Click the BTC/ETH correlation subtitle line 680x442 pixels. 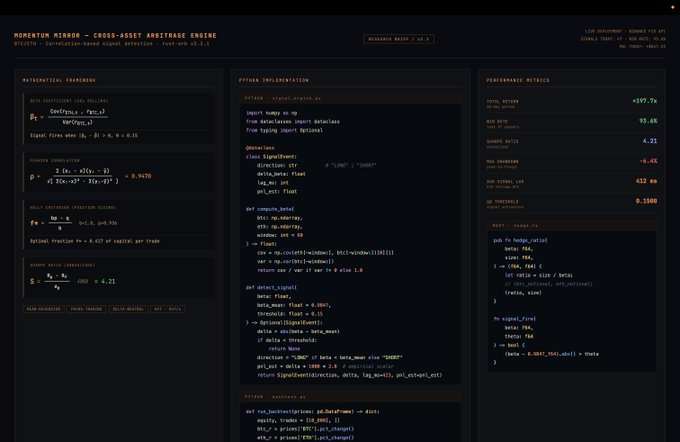(111, 44)
